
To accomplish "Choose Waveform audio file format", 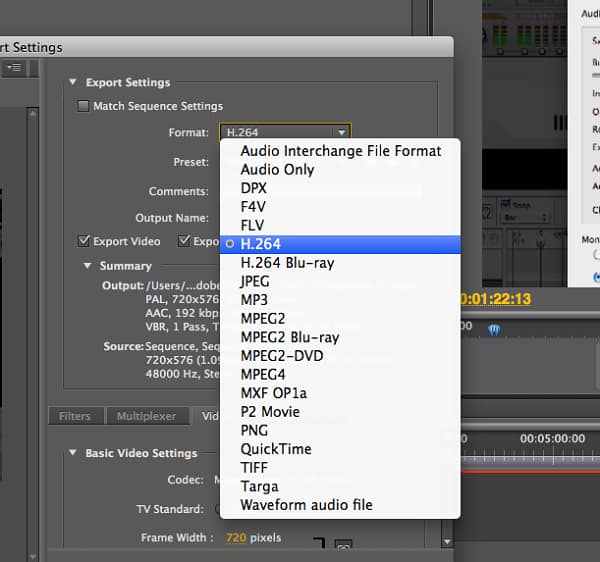I will (x=306, y=505).
